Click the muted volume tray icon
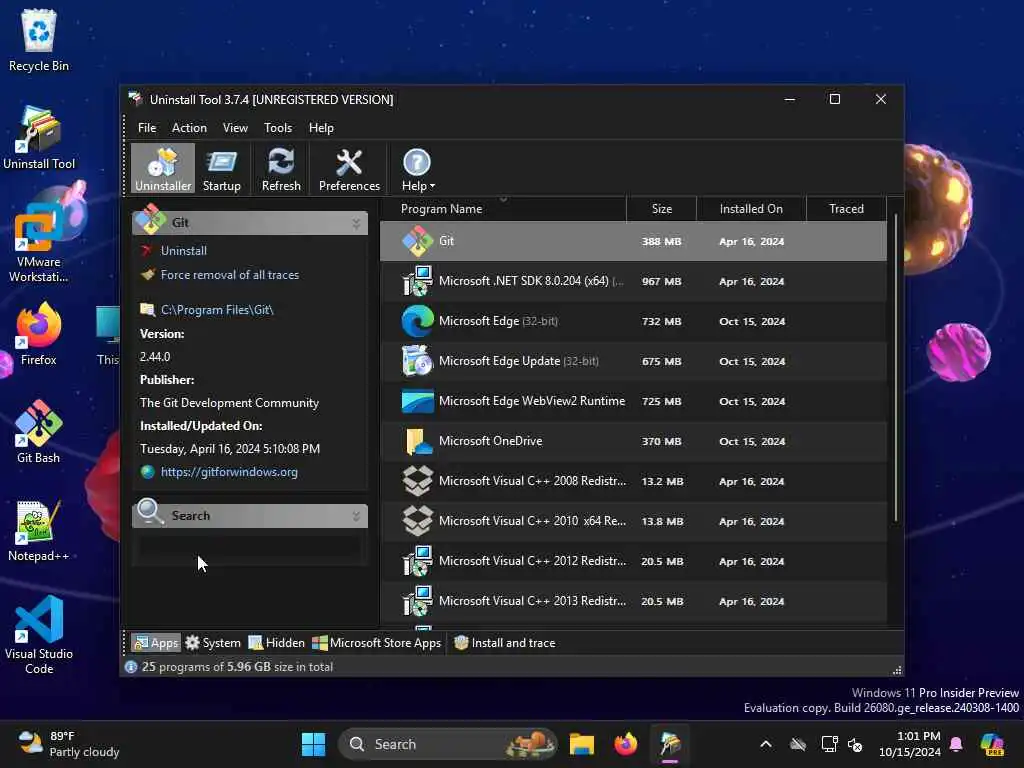 click(855, 744)
